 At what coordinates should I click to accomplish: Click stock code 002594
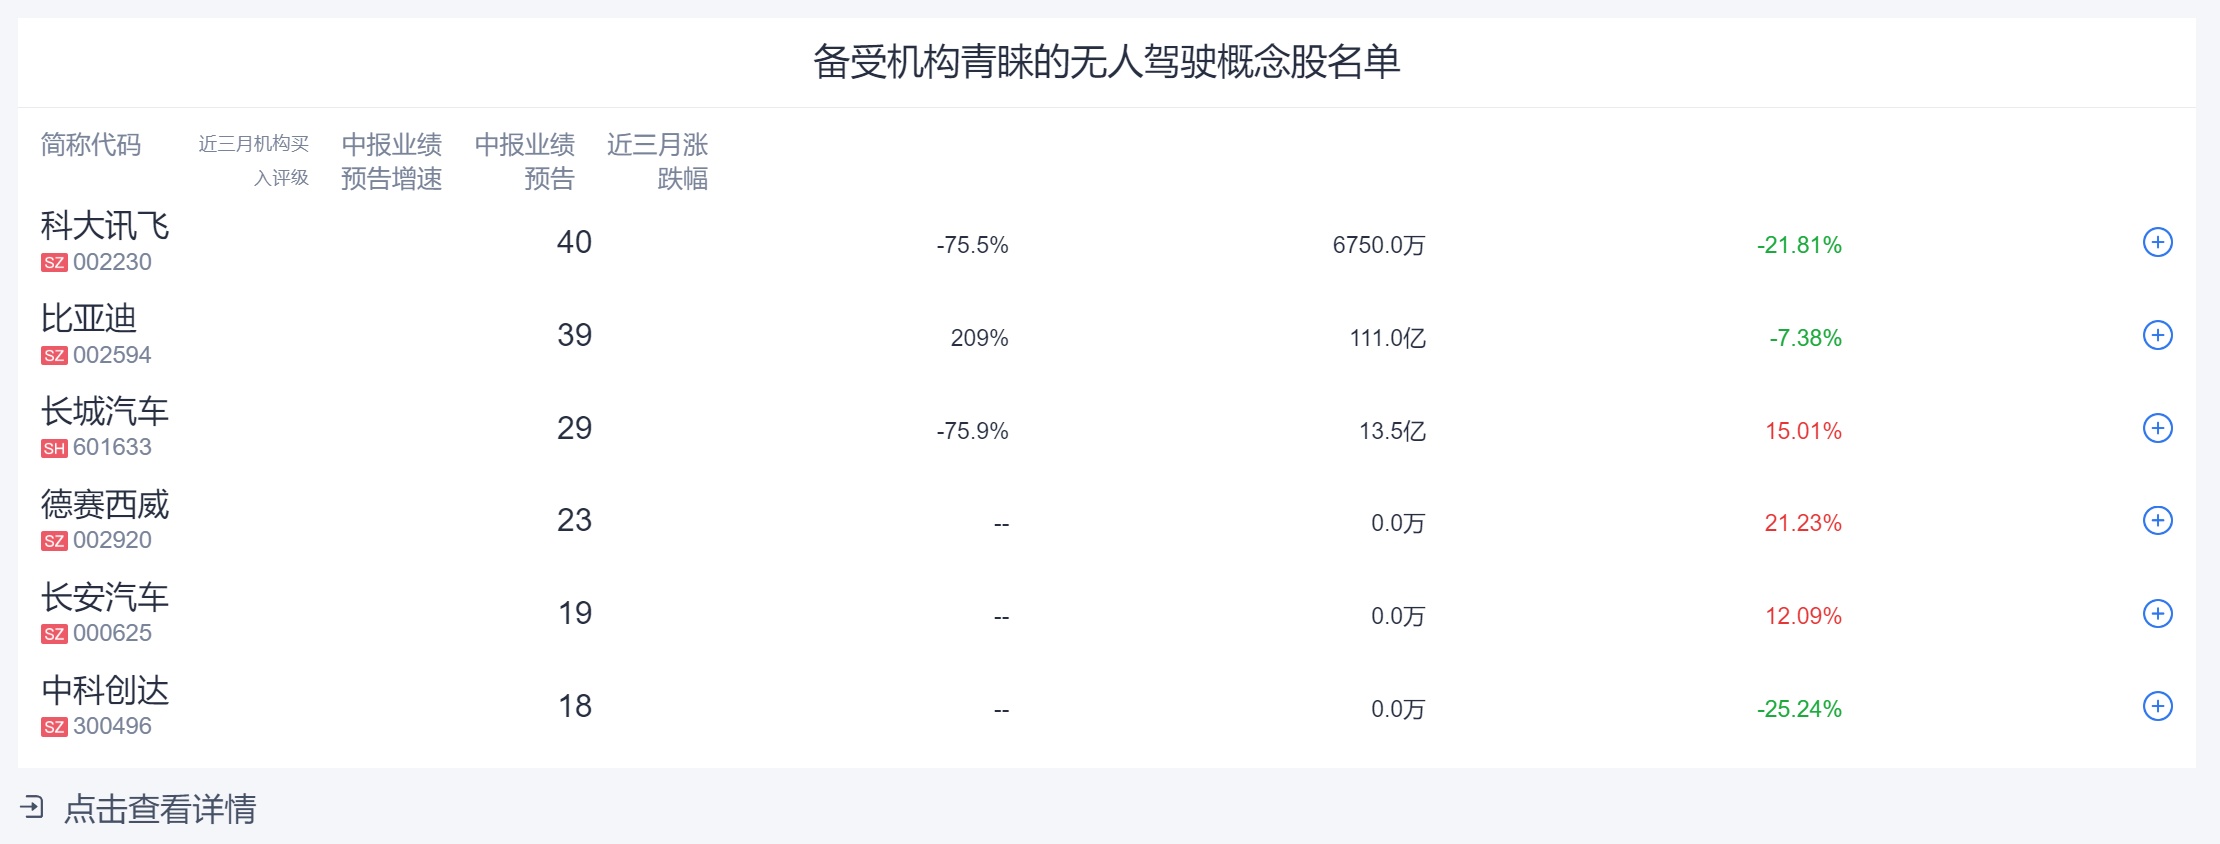(x=112, y=355)
